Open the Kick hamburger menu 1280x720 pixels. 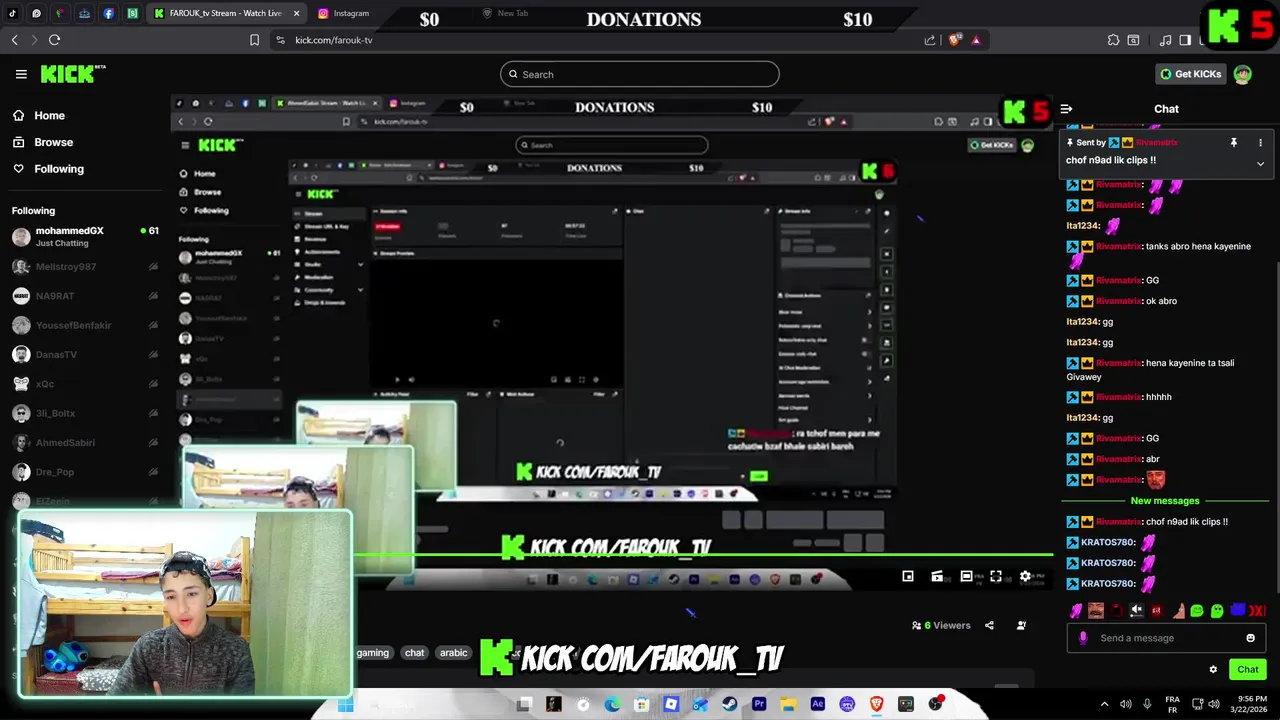coord(21,74)
